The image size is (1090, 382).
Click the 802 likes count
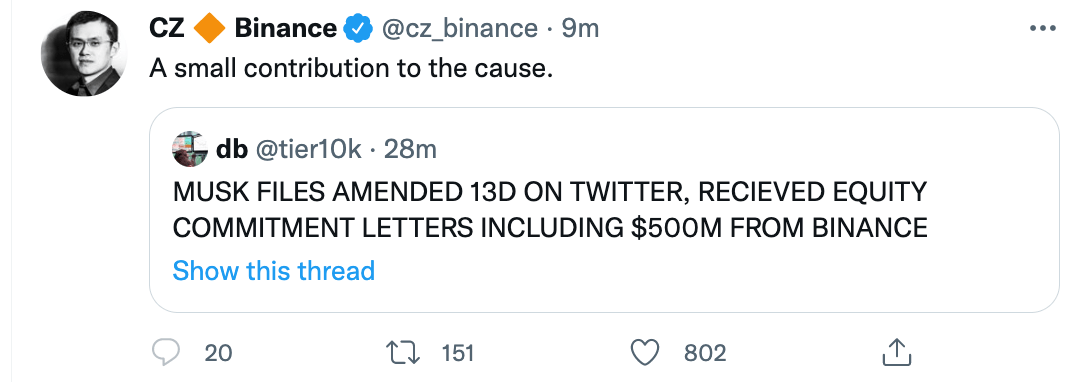pyautogui.click(x=705, y=353)
